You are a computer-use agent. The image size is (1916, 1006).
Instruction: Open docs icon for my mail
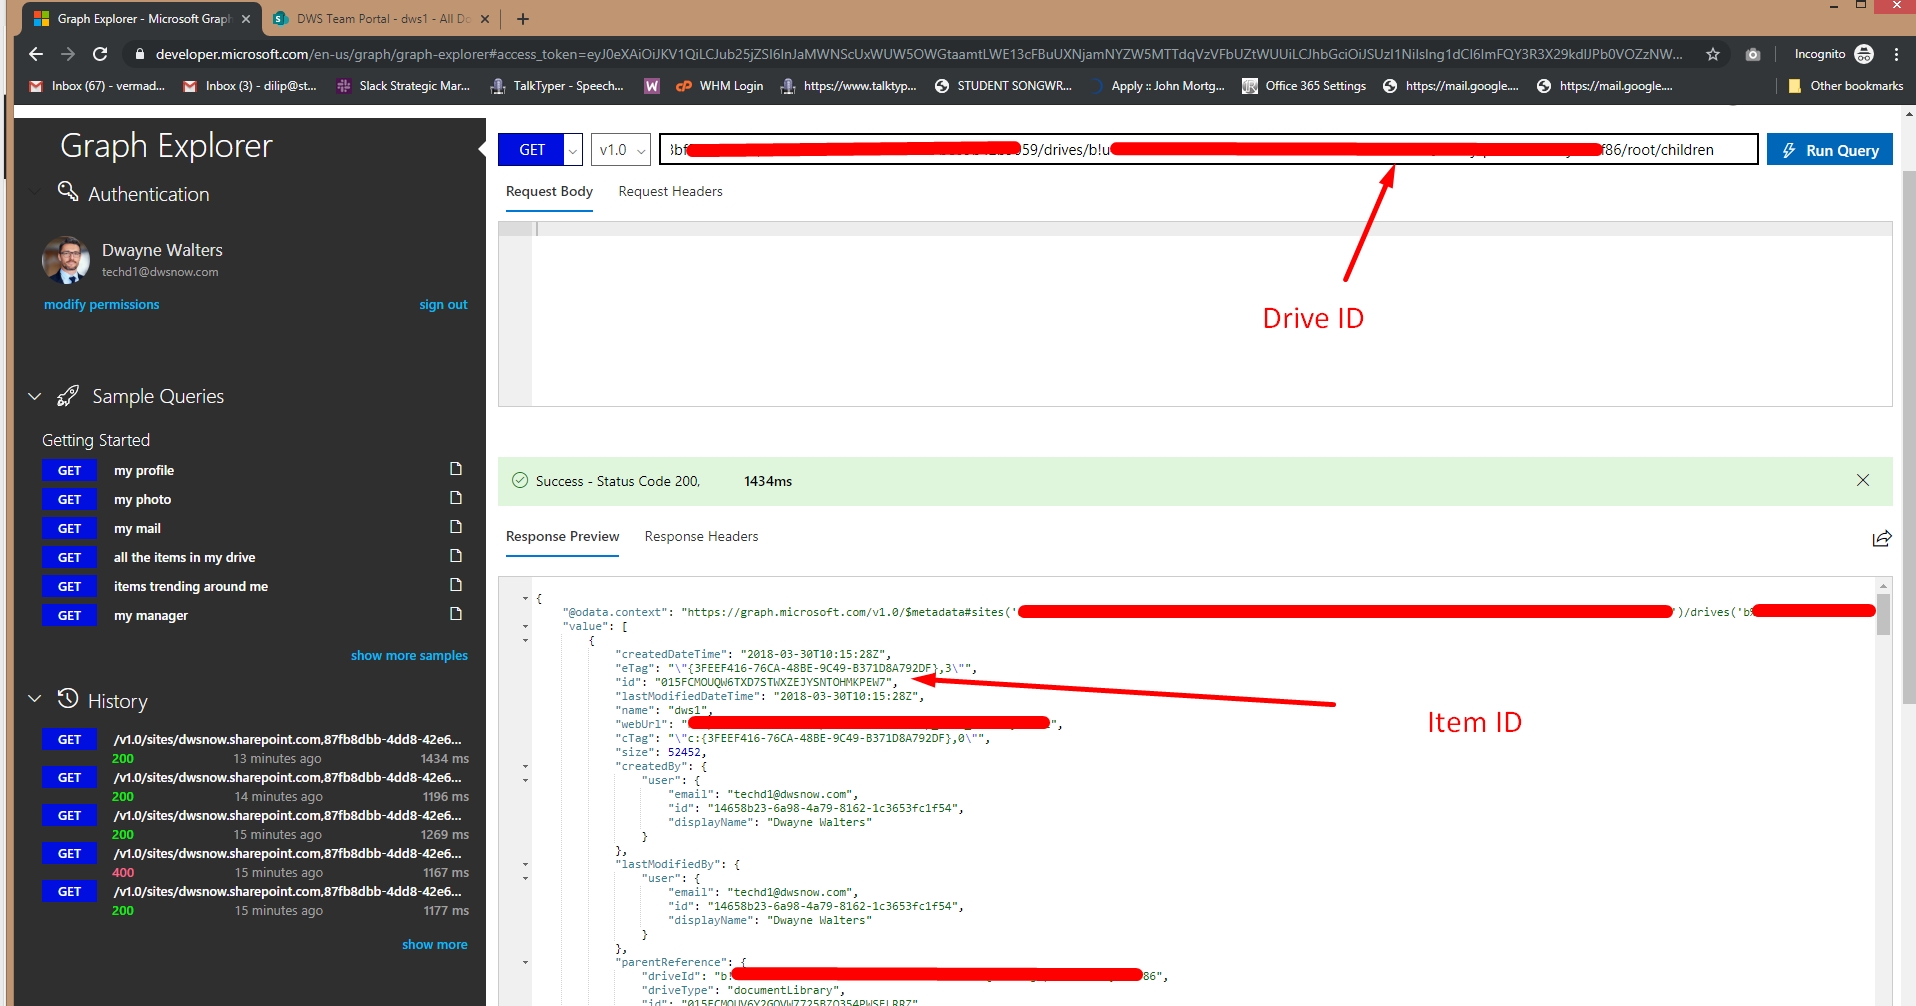(x=456, y=526)
